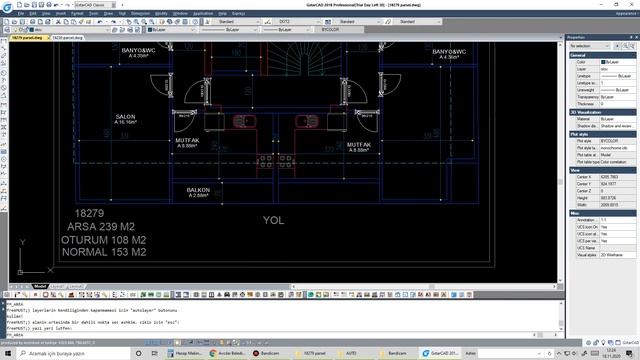Collapse the View section in Properties
This screenshot has height=360, width=640.
click(602, 170)
